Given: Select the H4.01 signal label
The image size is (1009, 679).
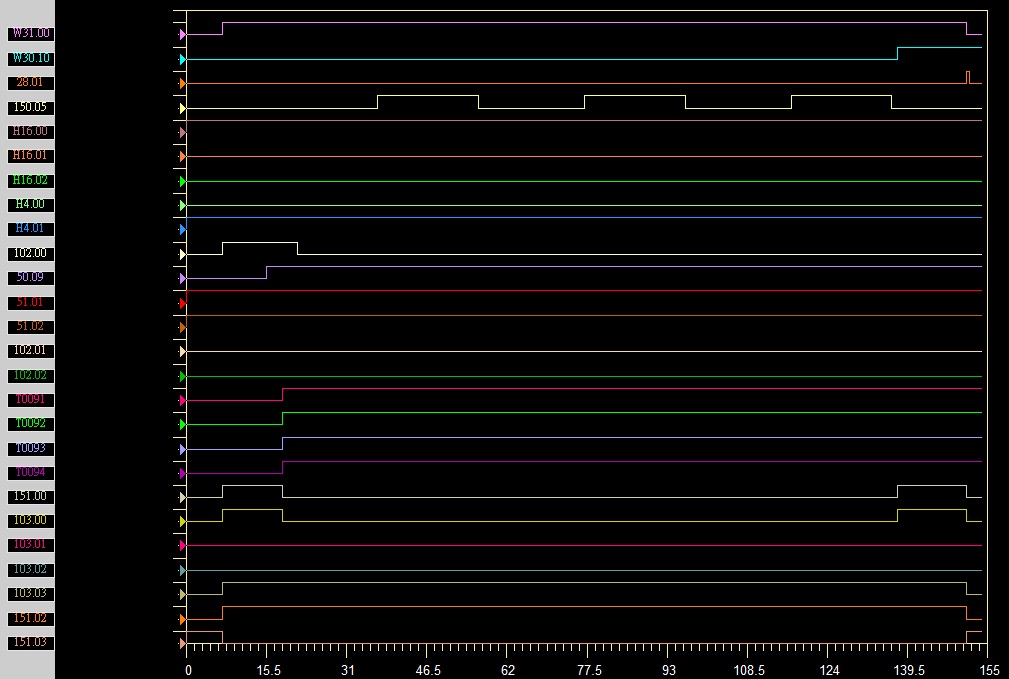Looking at the screenshot, I should click(31, 228).
